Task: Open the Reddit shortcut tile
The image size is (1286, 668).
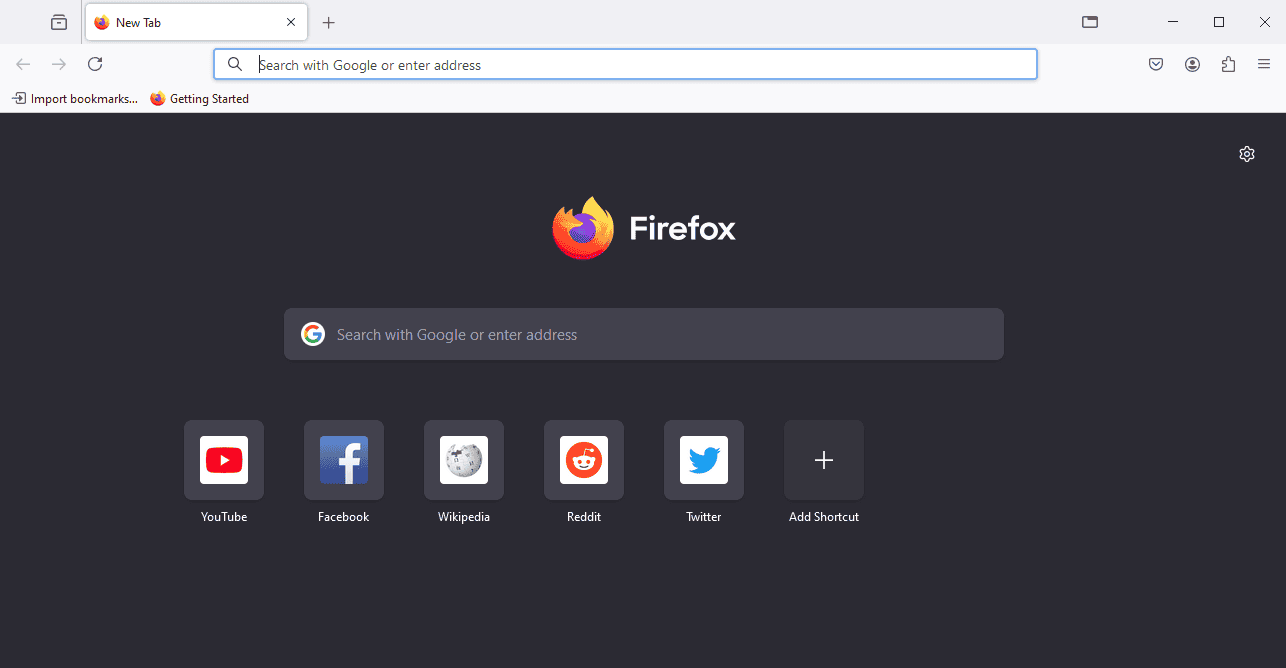Action: 584,460
